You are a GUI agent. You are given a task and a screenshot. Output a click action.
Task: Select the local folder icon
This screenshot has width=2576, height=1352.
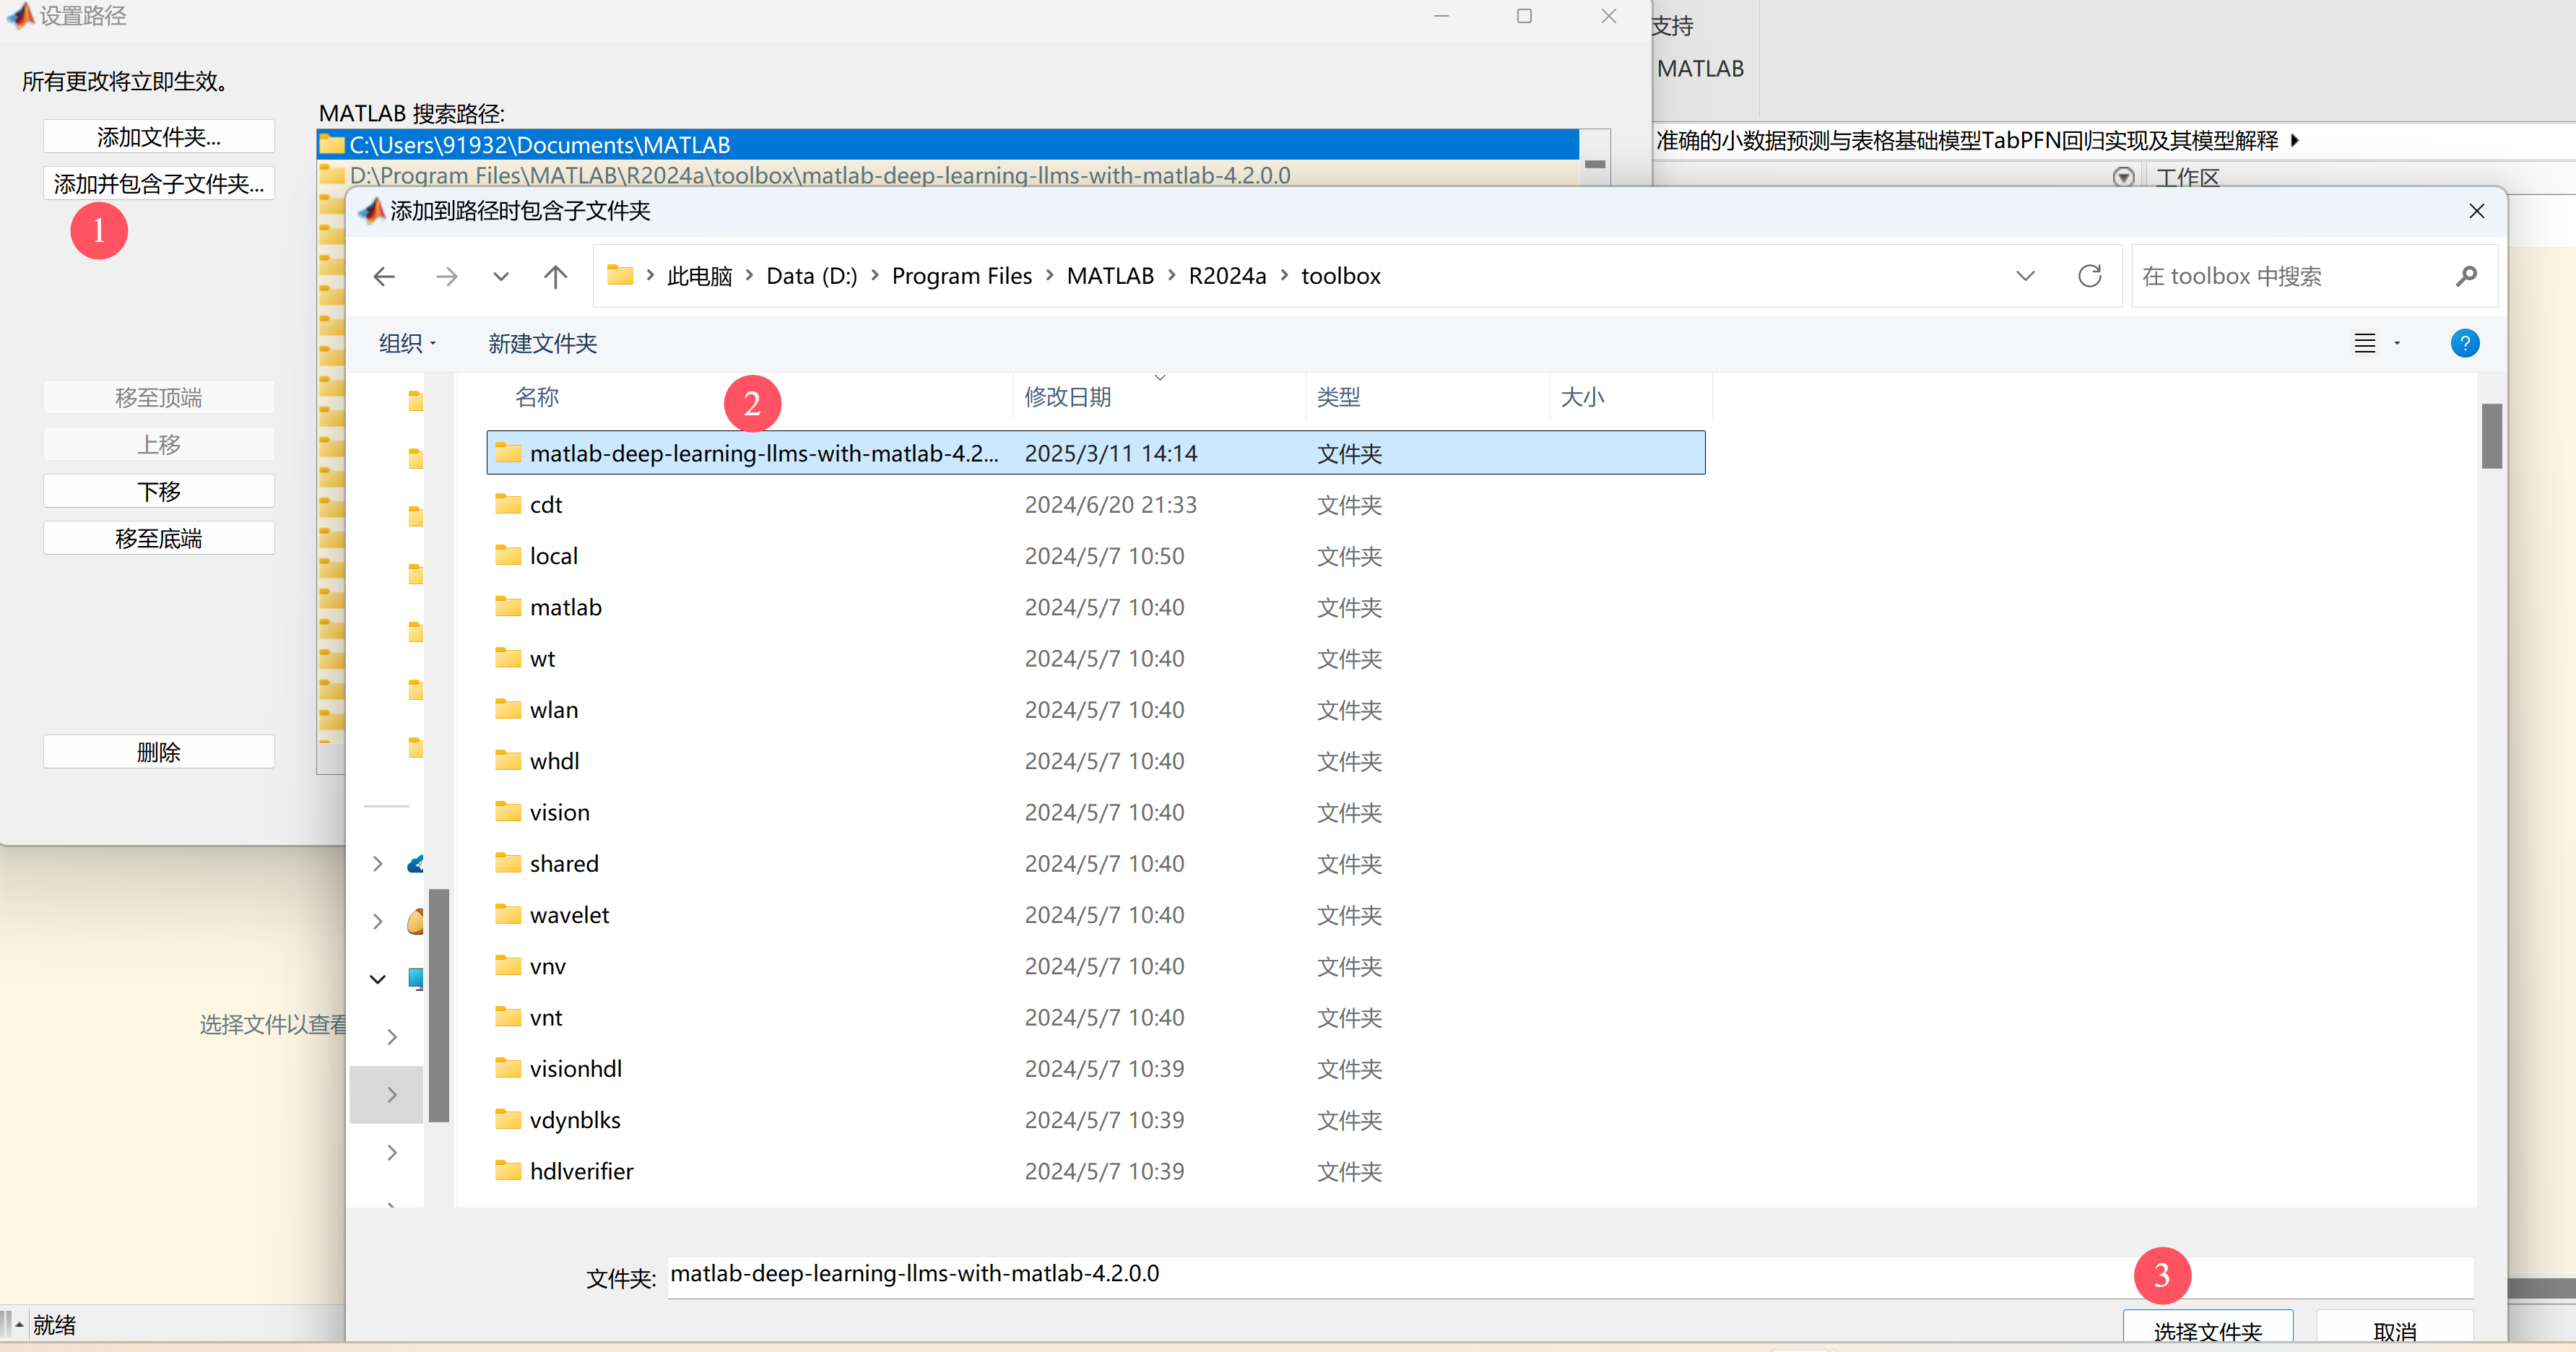pos(508,555)
